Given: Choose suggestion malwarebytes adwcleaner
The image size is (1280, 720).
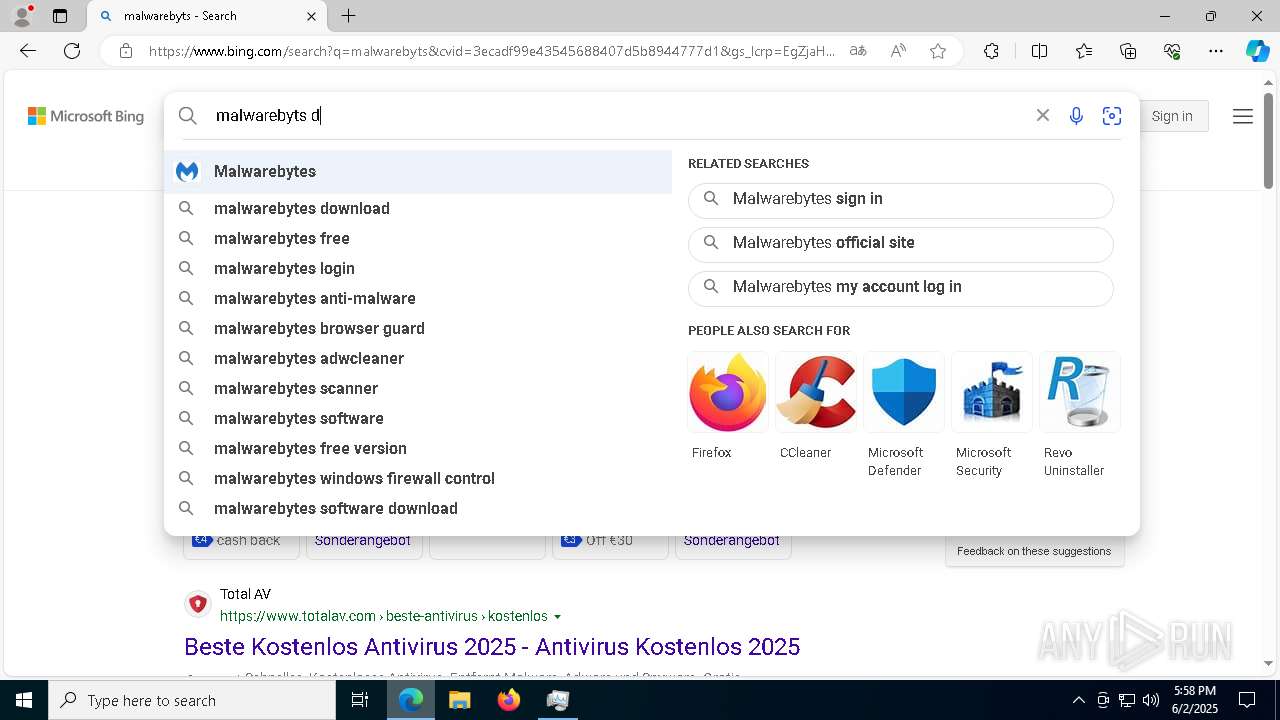Looking at the screenshot, I should pyautogui.click(x=418, y=358).
